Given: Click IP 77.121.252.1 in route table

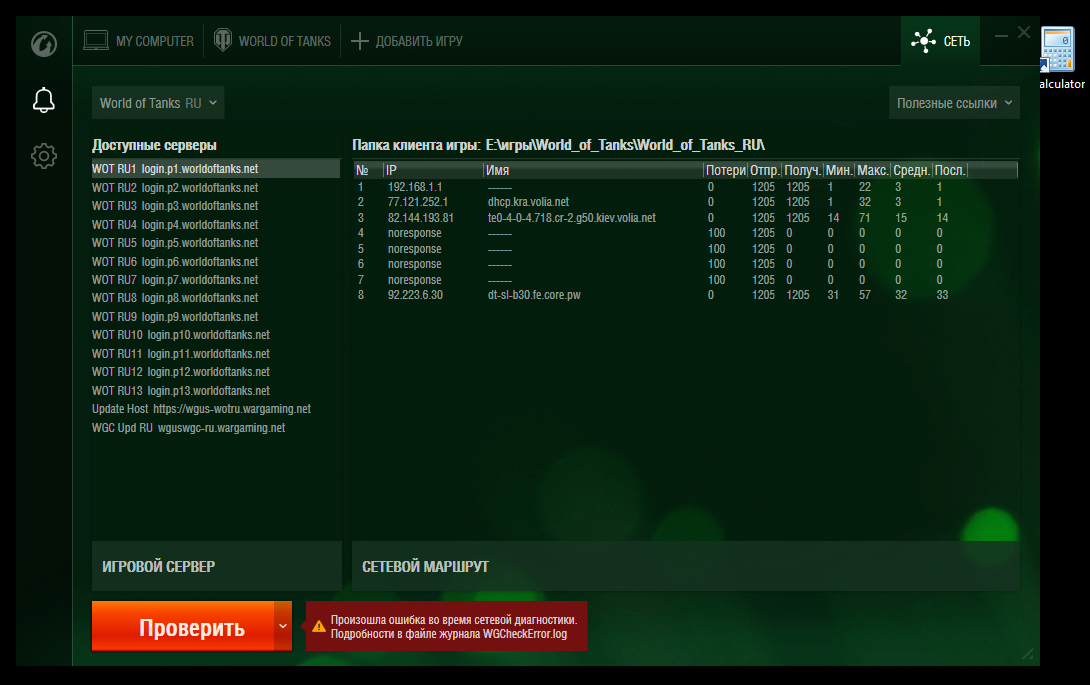Looking at the screenshot, I should pos(418,202).
